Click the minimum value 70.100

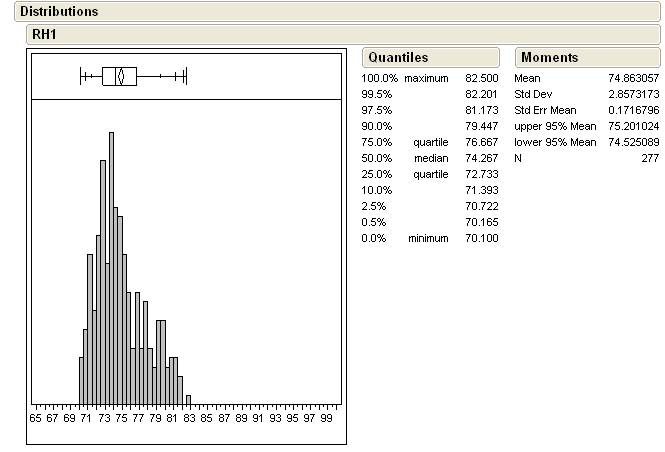481,238
